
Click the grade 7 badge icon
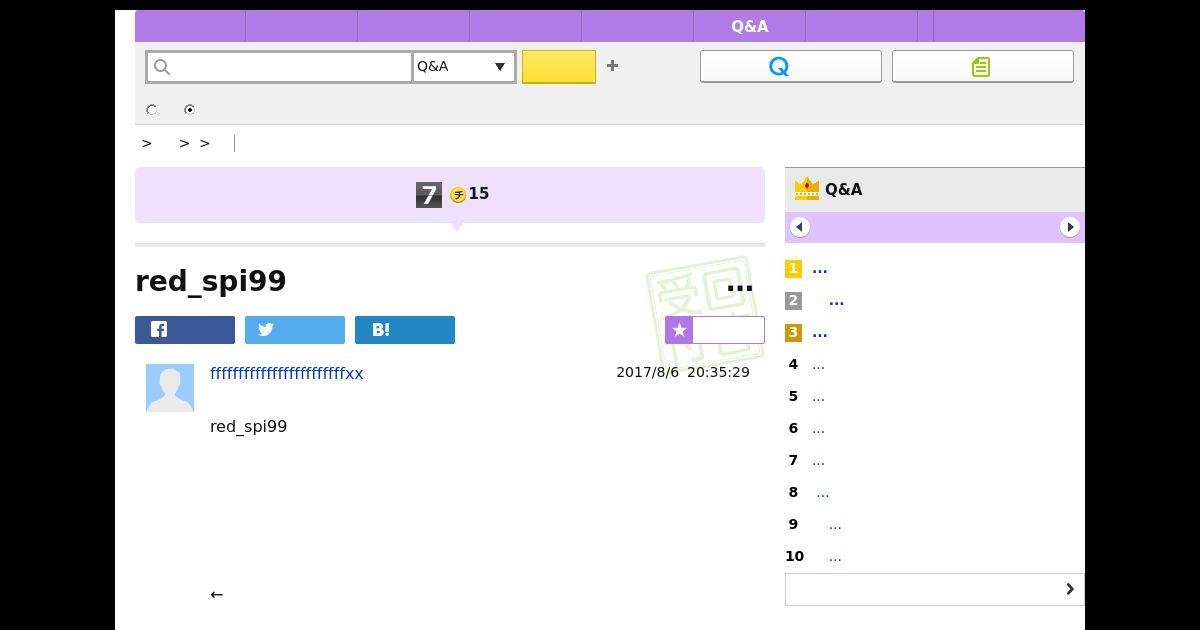point(429,195)
